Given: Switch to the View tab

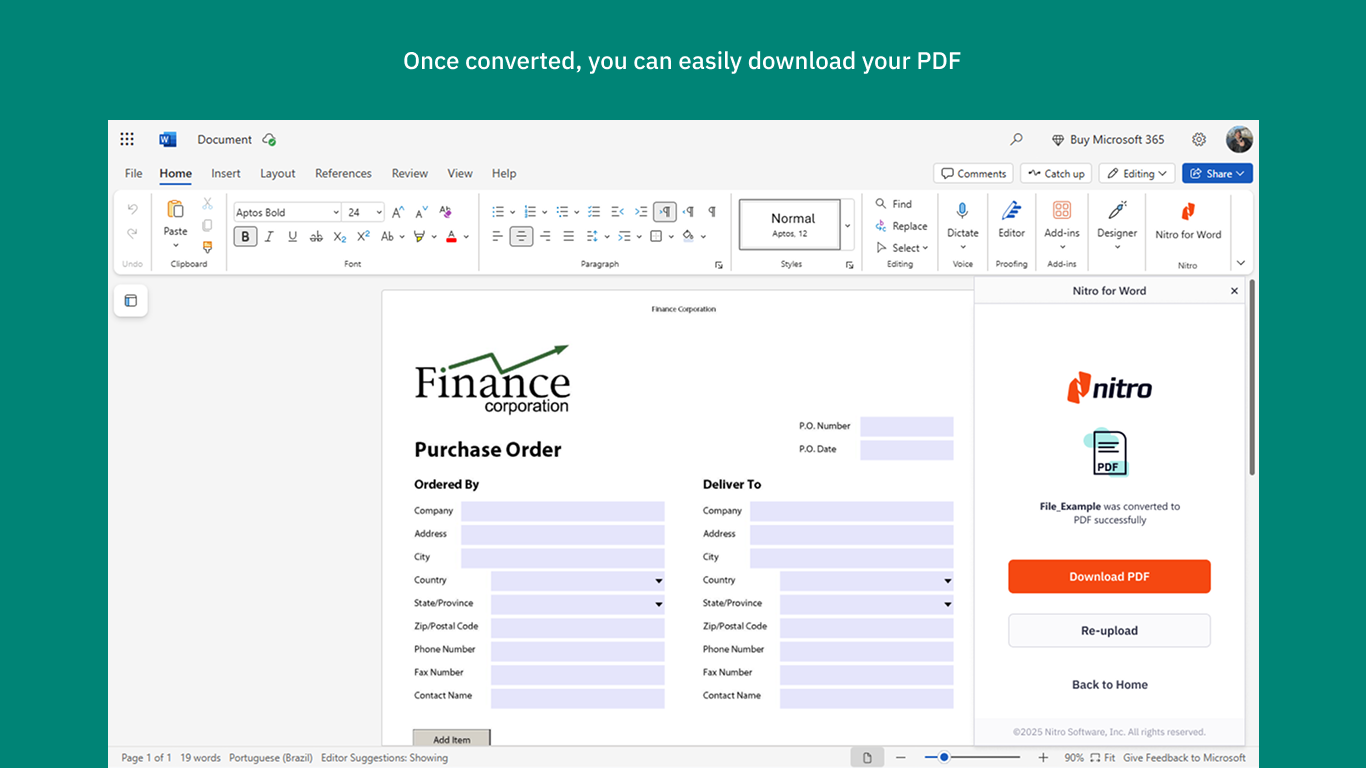Looking at the screenshot, I should coord(460,173).
